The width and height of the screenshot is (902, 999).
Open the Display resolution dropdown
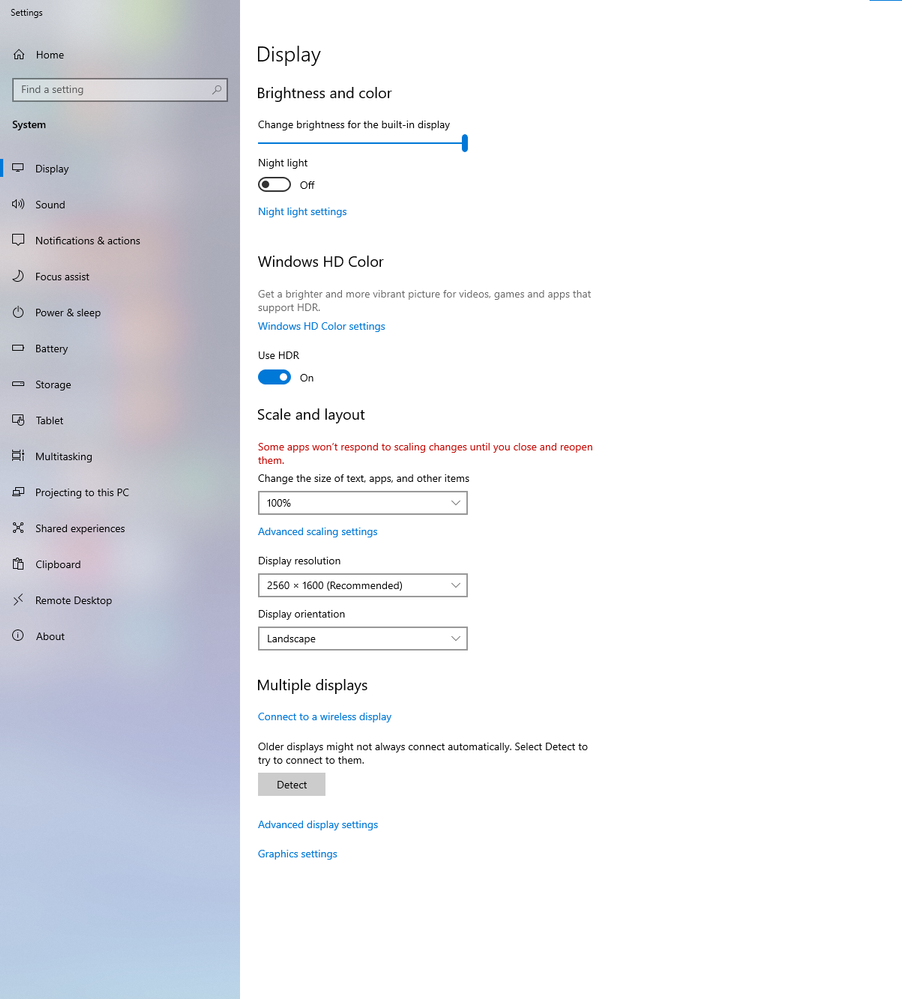pos(362,585)
